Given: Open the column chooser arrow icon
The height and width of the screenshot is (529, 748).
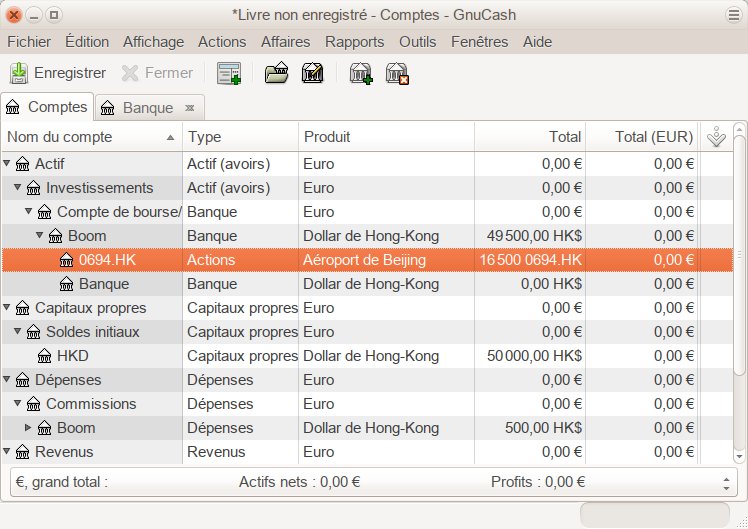Looking at the screenshot, I should click(x=716, y=138).
